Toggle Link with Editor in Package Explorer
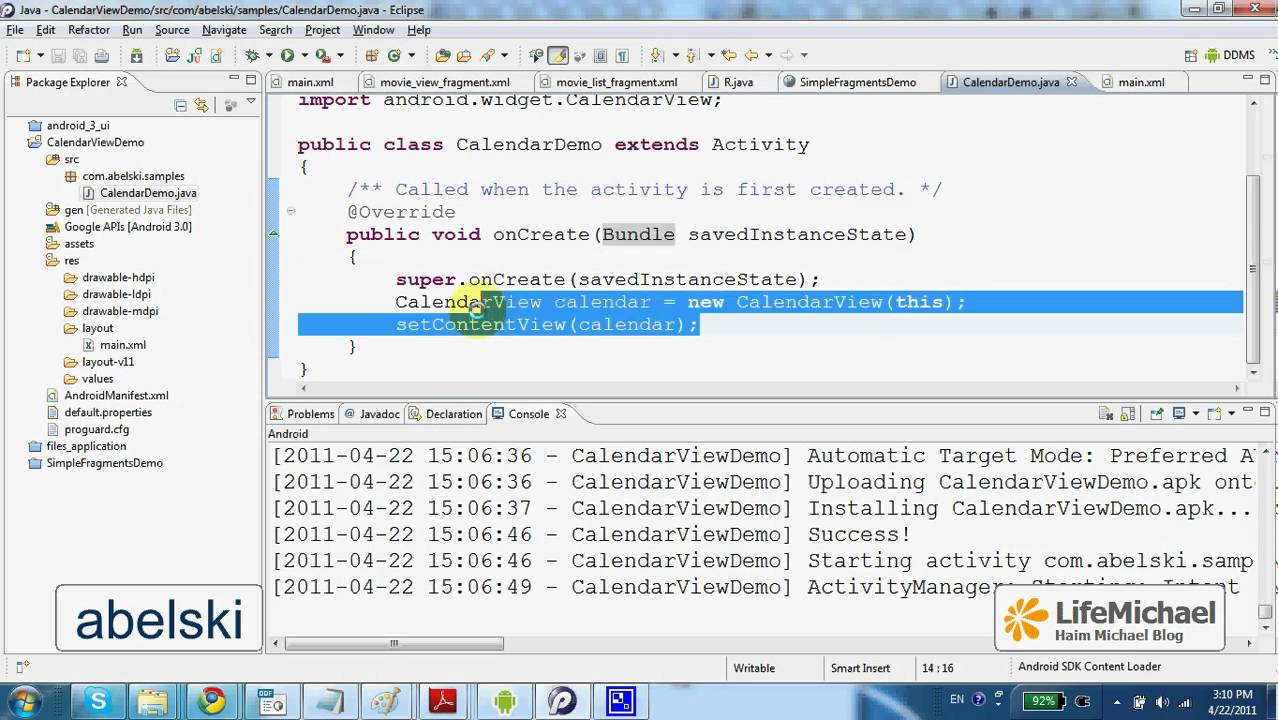 (x=201, y=105)
